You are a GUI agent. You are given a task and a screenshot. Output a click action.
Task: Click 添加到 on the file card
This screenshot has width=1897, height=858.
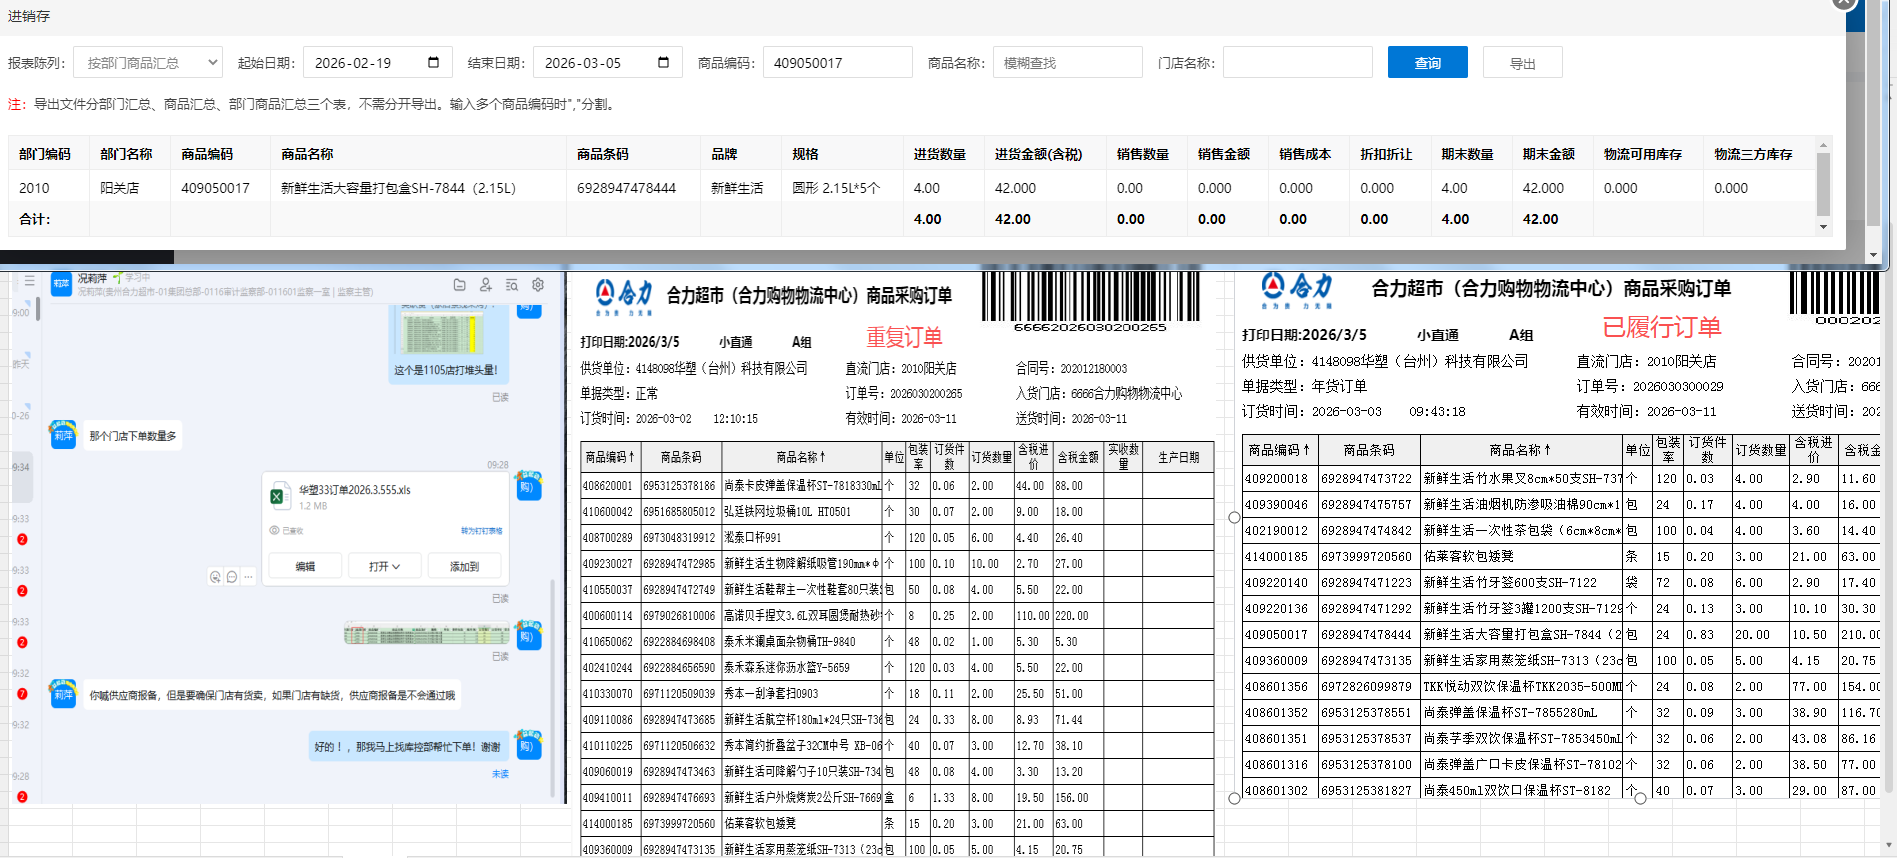(x=464, y=566)
